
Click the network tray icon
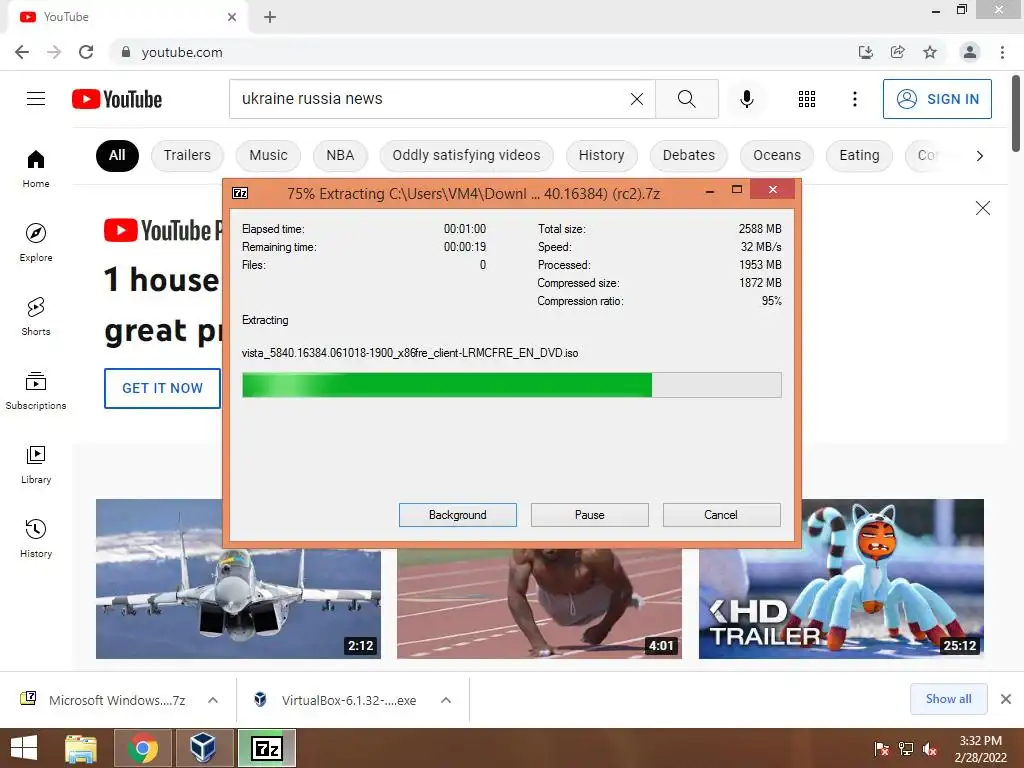(906, 749)
